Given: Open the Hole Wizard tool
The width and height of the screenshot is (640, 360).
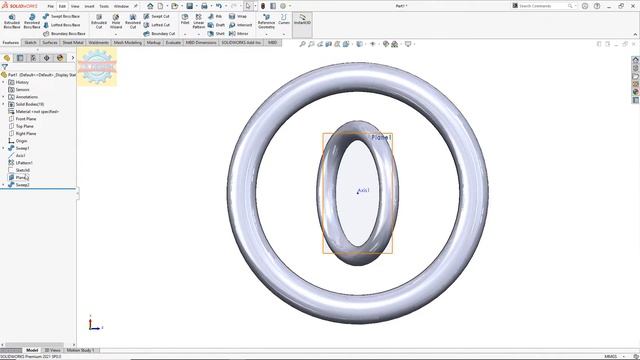Looking at the screenshot, I should click(x=116, y=21).
